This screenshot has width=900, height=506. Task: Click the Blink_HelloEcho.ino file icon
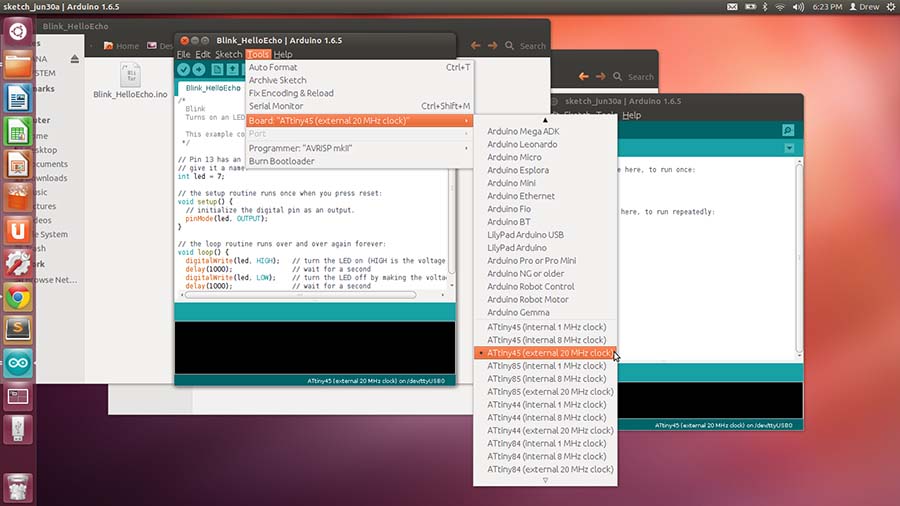(130, 75)
